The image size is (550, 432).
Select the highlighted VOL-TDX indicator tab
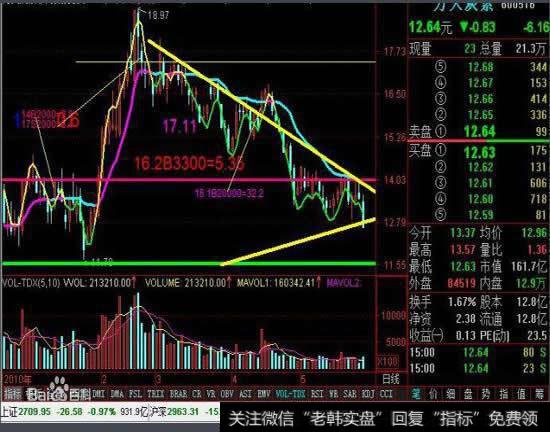[x=290, y=394]
